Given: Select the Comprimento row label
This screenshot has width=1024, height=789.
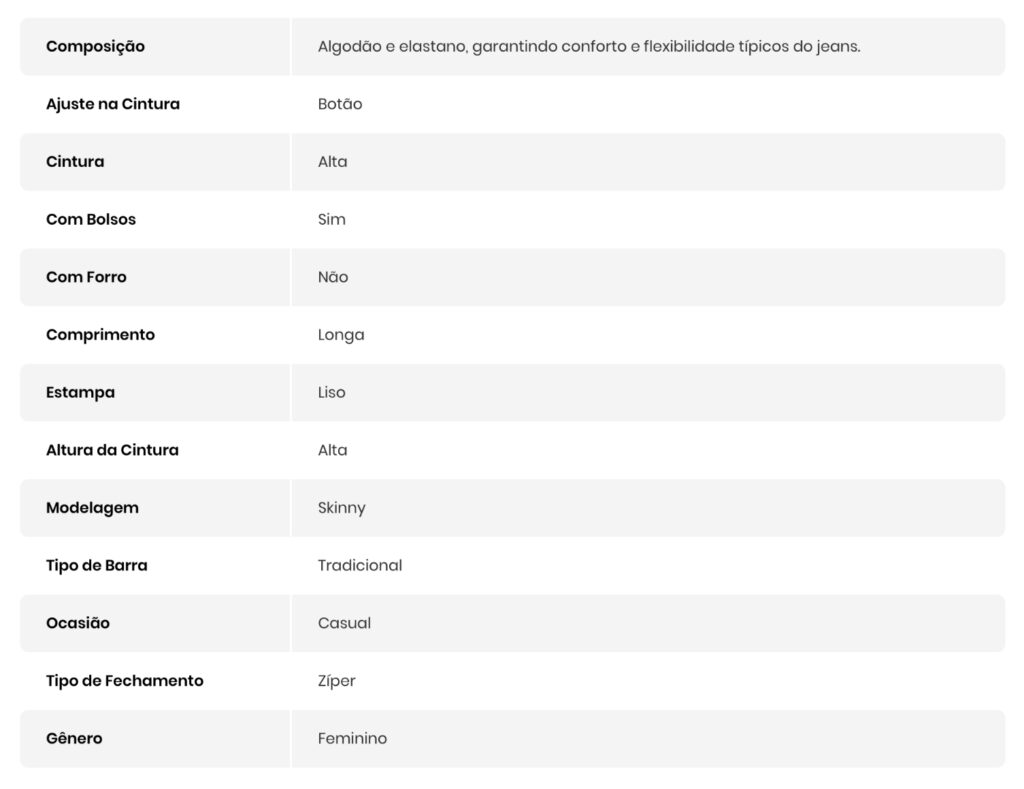Looking at the screenshot, I should pos(100,335).
